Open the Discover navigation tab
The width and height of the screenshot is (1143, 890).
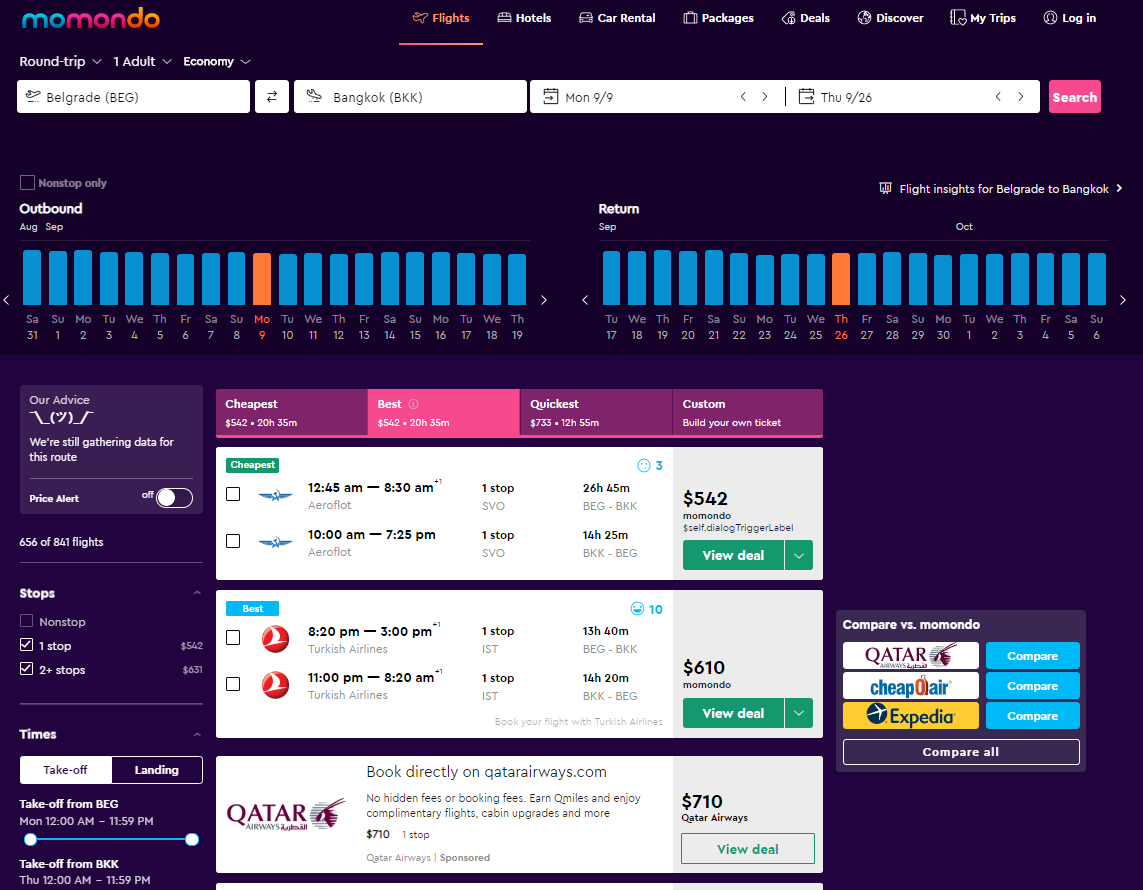pos(890,18)
